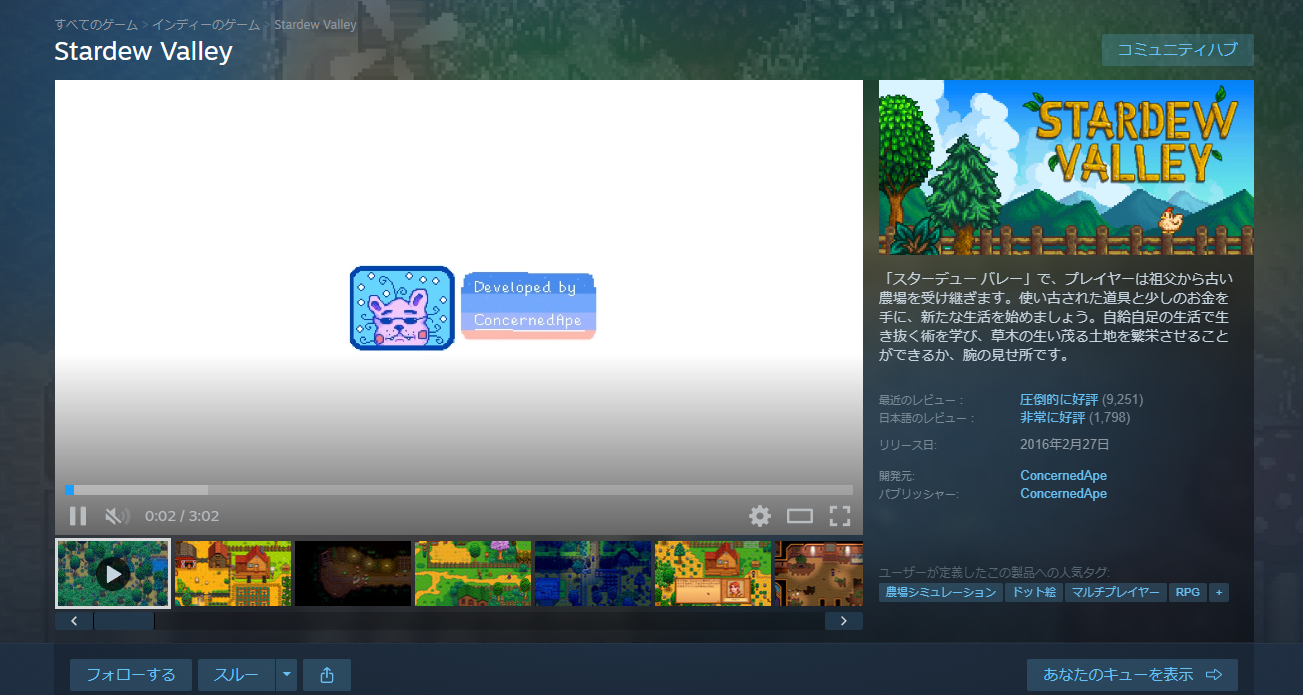
Task: Open 圧倒的に好評 recent reviews link
Action: click(x=1059, y=399)
